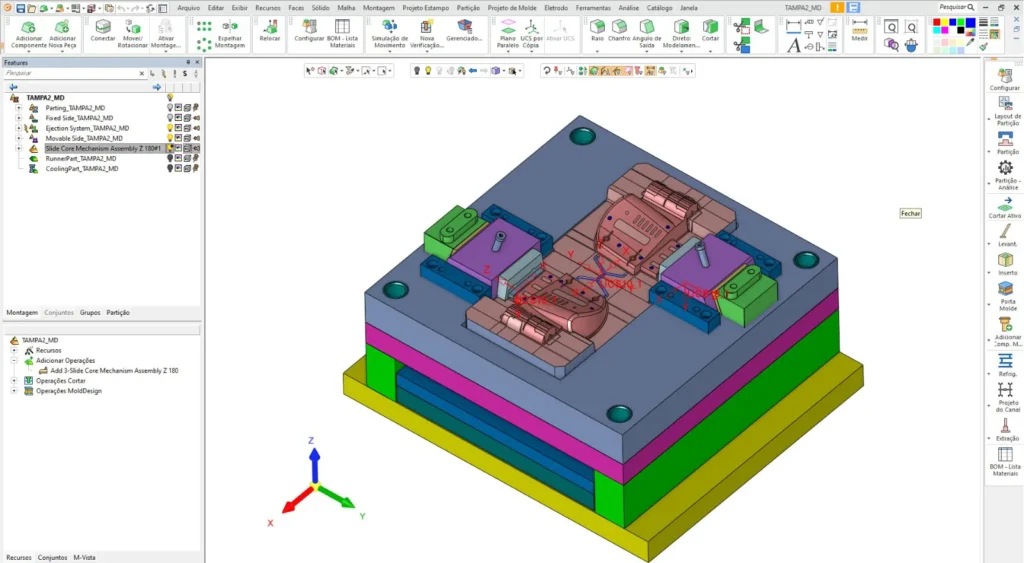This screenshot has width=1024, height=563.
Task: Expand the Parting_TAMPA2_MD tree node
Action: (19, 108)
